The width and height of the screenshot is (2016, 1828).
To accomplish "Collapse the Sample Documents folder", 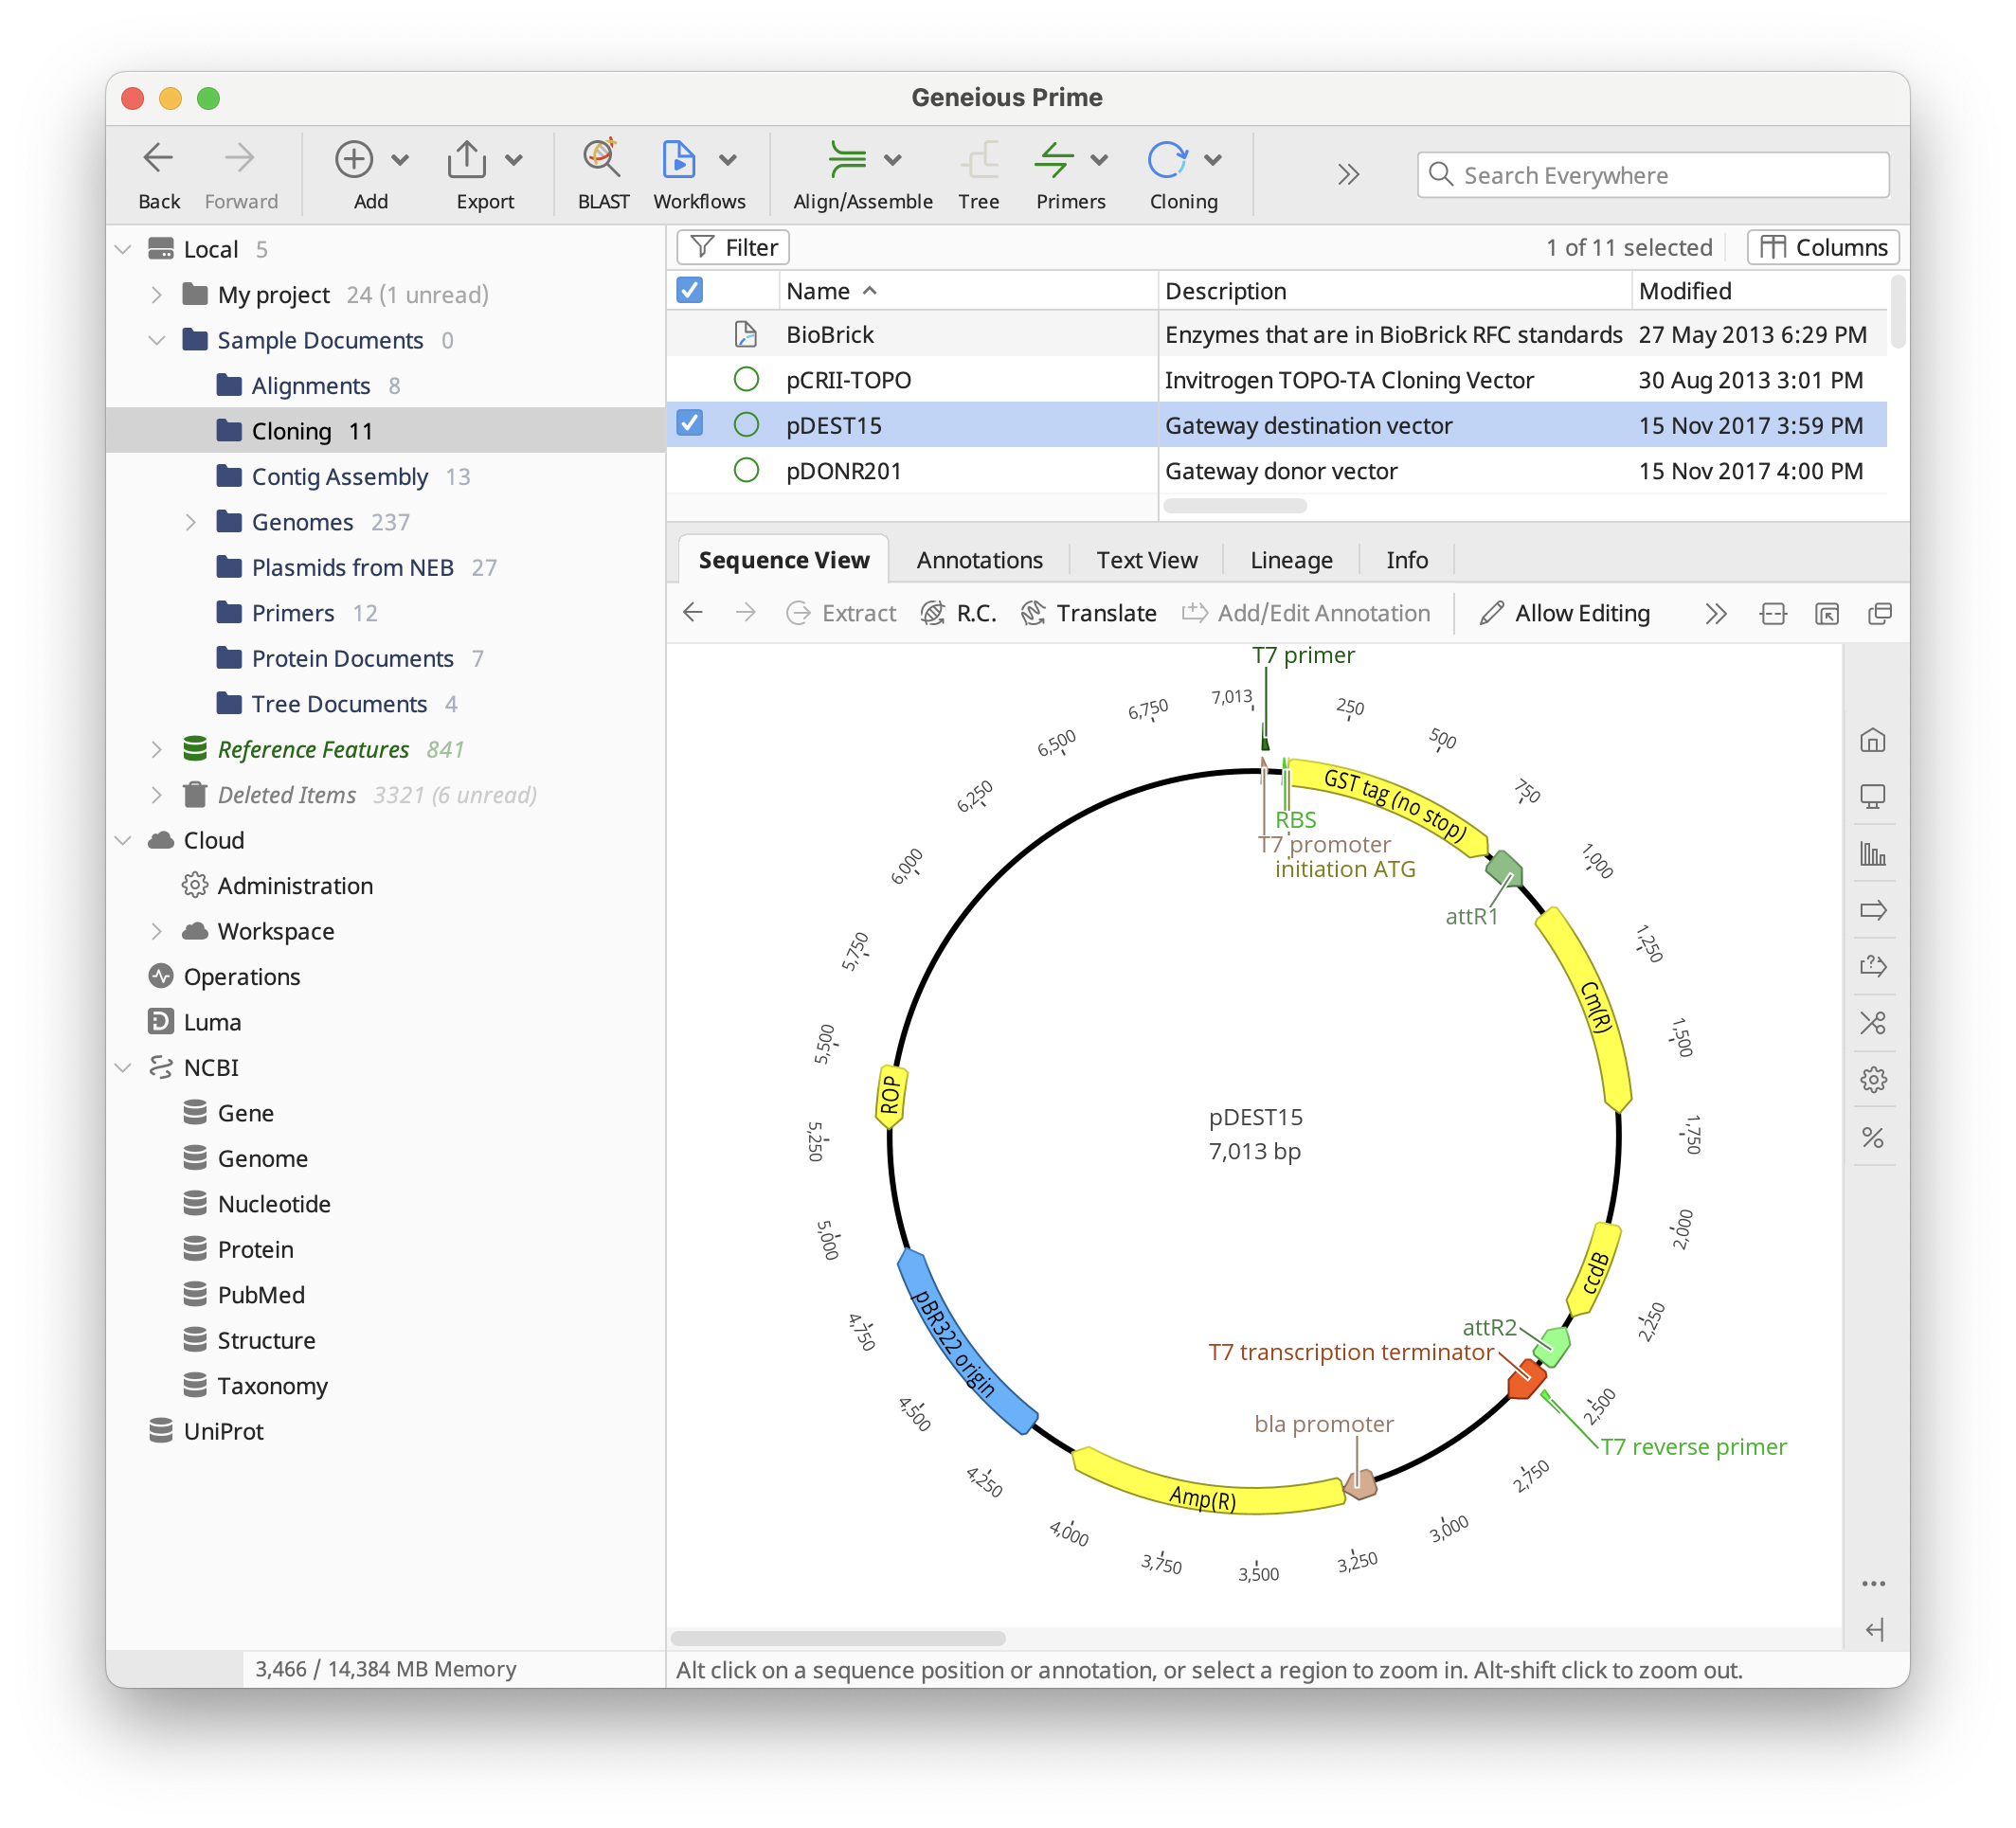I will pyautogui.click(x=156, y=340).
